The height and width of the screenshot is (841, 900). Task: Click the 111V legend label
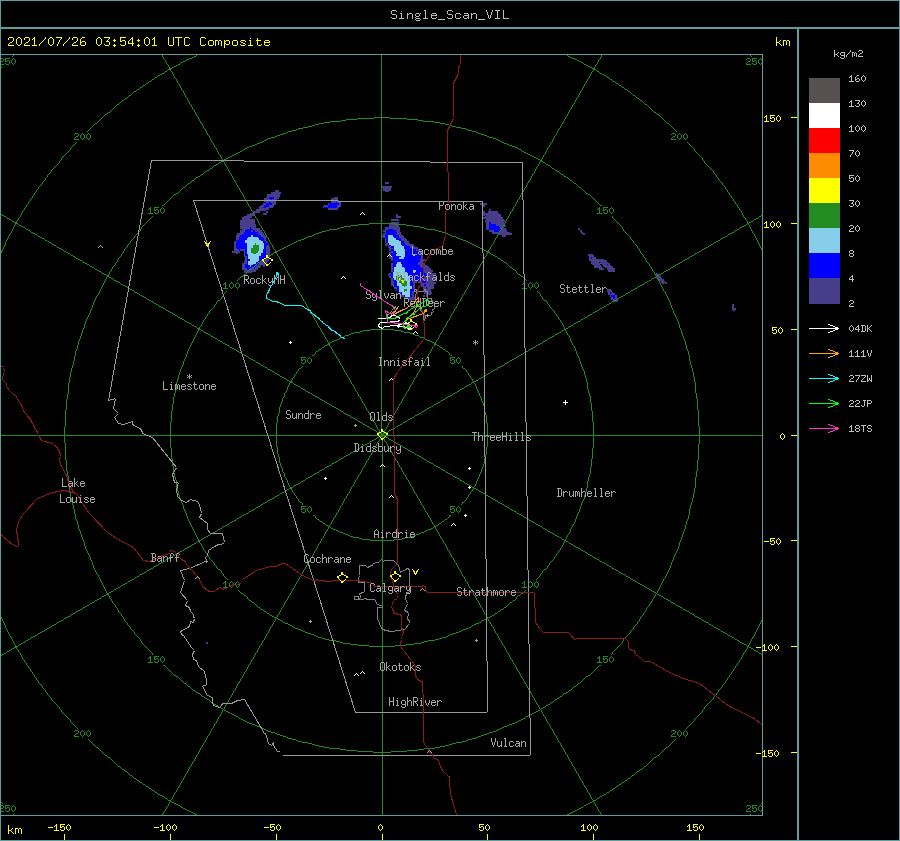tap(860, 354)
